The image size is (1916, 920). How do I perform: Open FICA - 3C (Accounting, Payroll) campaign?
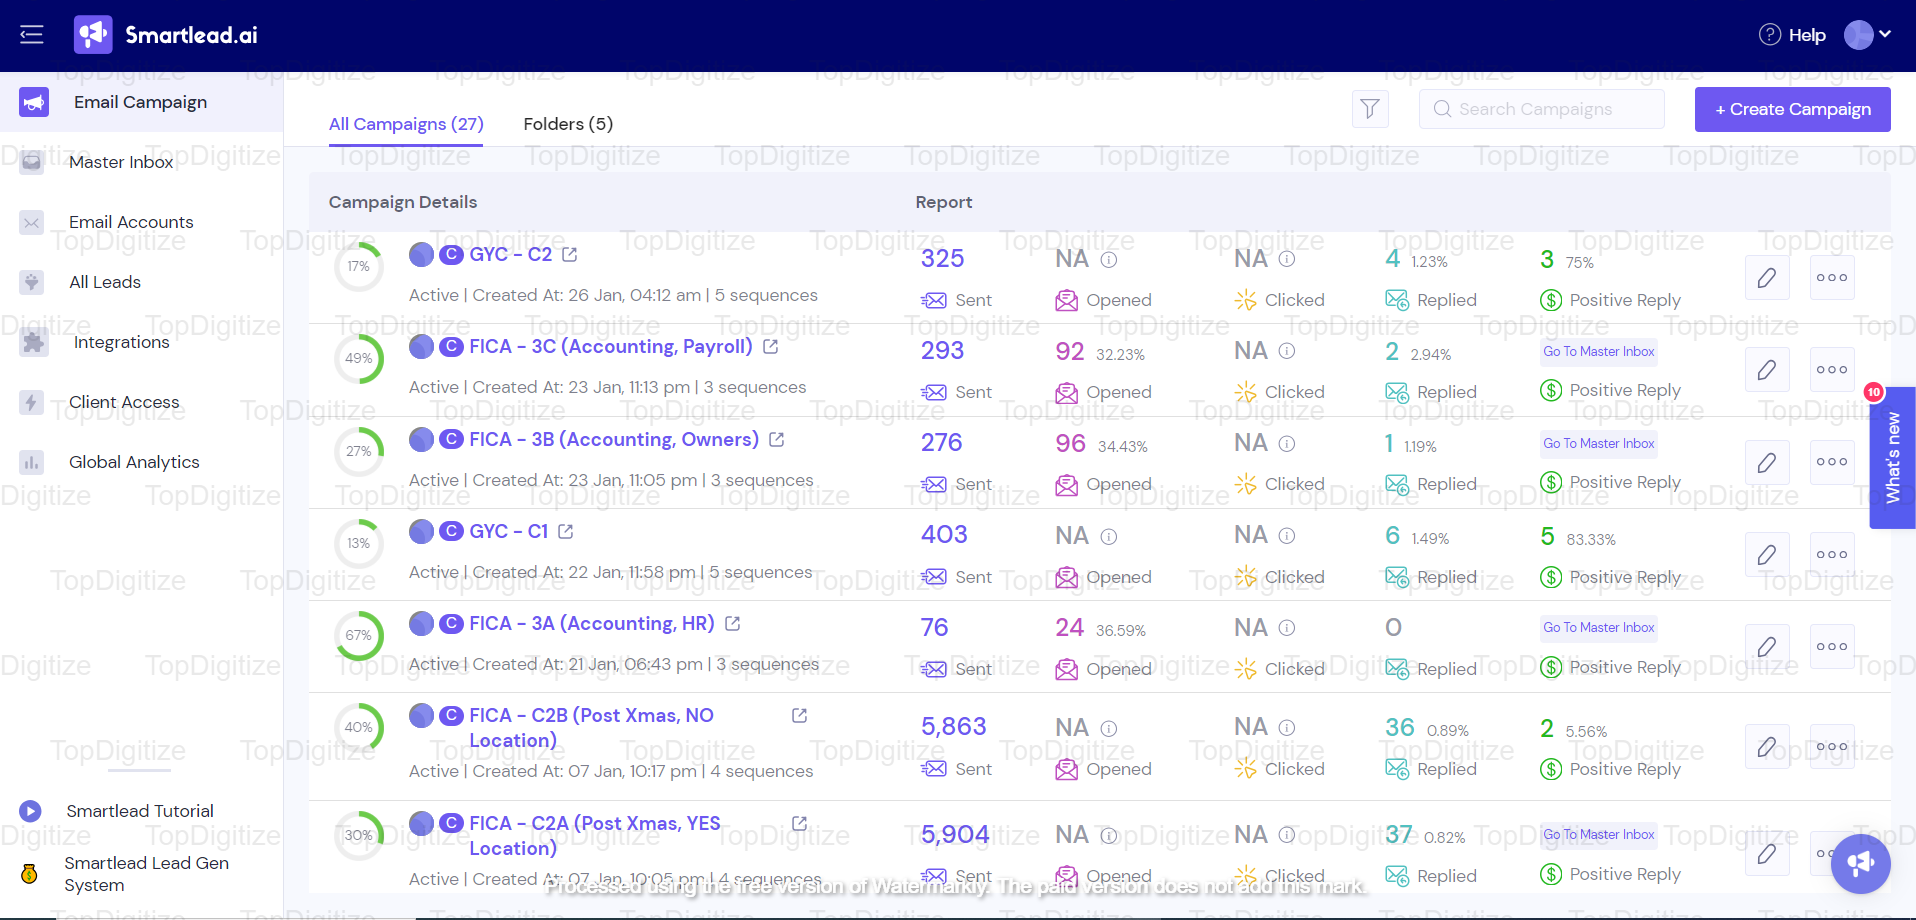point(611,346)
